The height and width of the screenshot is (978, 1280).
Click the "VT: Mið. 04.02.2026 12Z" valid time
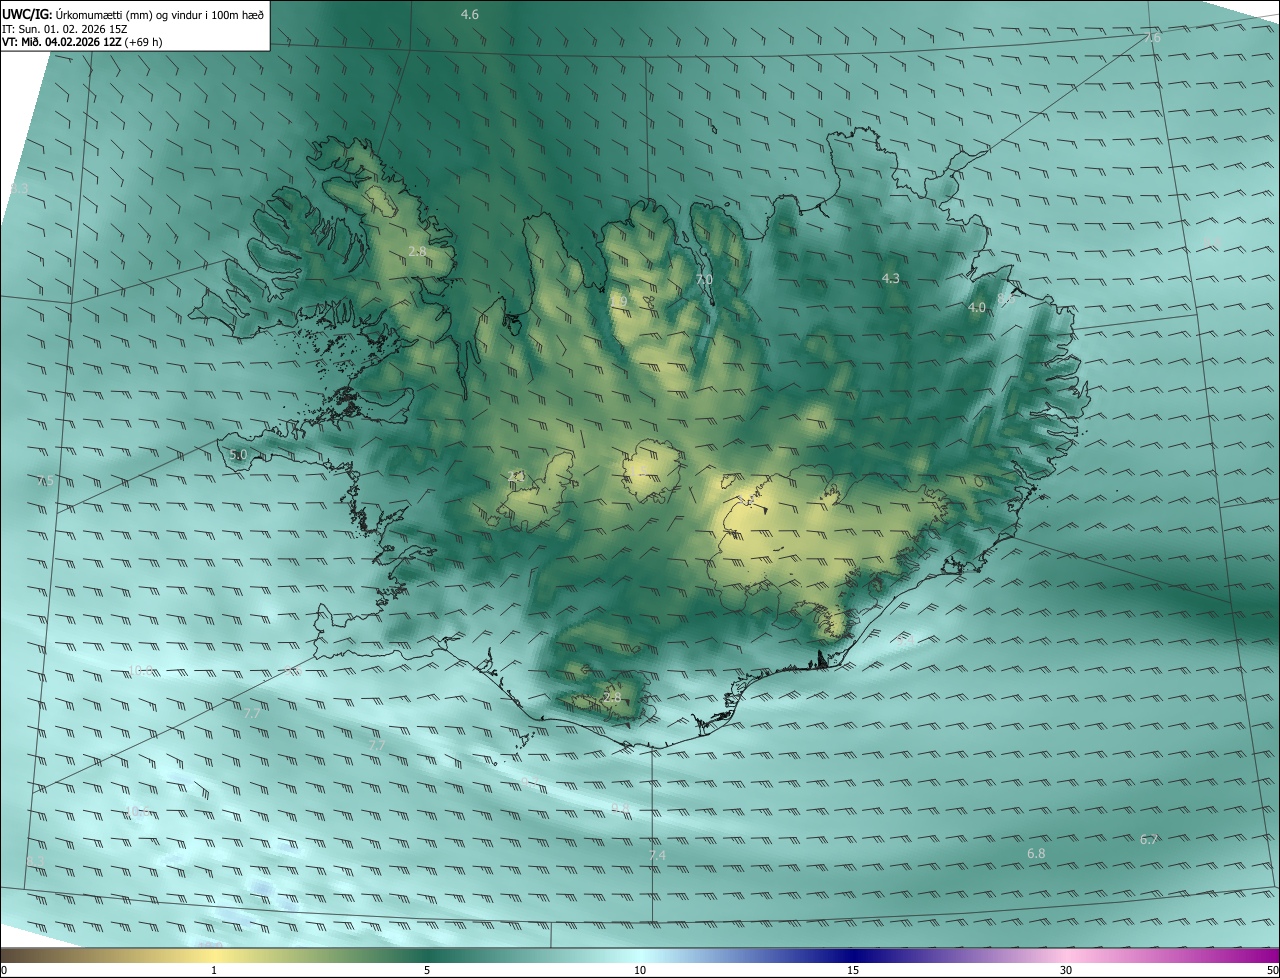[x=61, y=42]
